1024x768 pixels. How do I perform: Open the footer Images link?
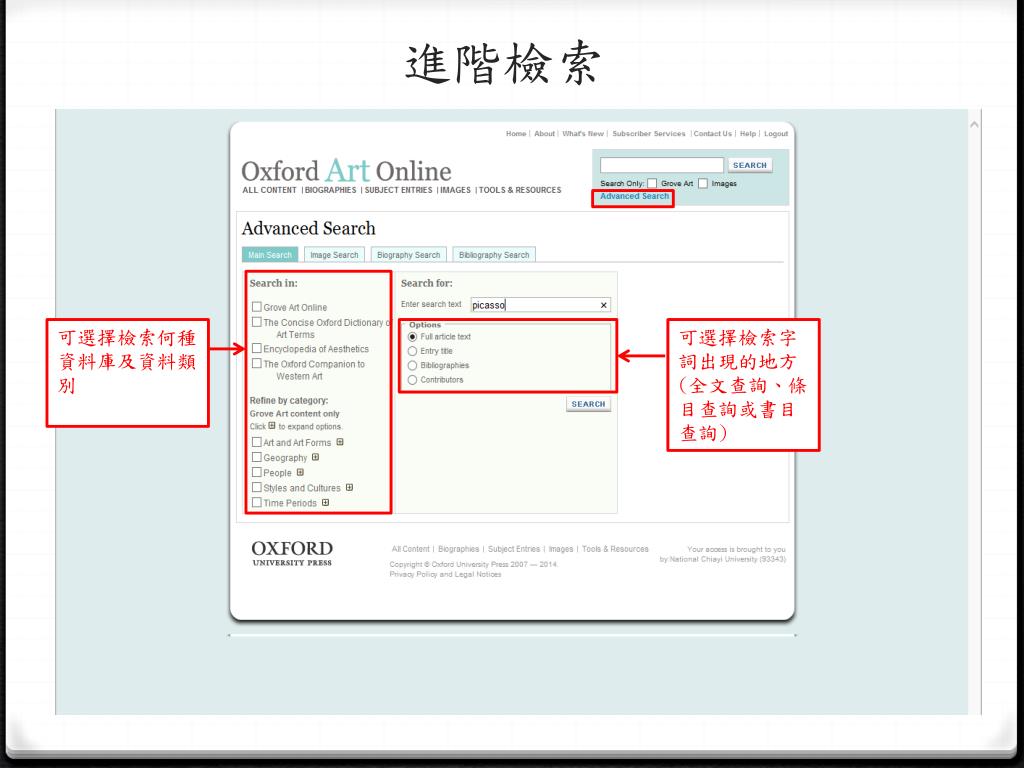[x=561, y=549]
